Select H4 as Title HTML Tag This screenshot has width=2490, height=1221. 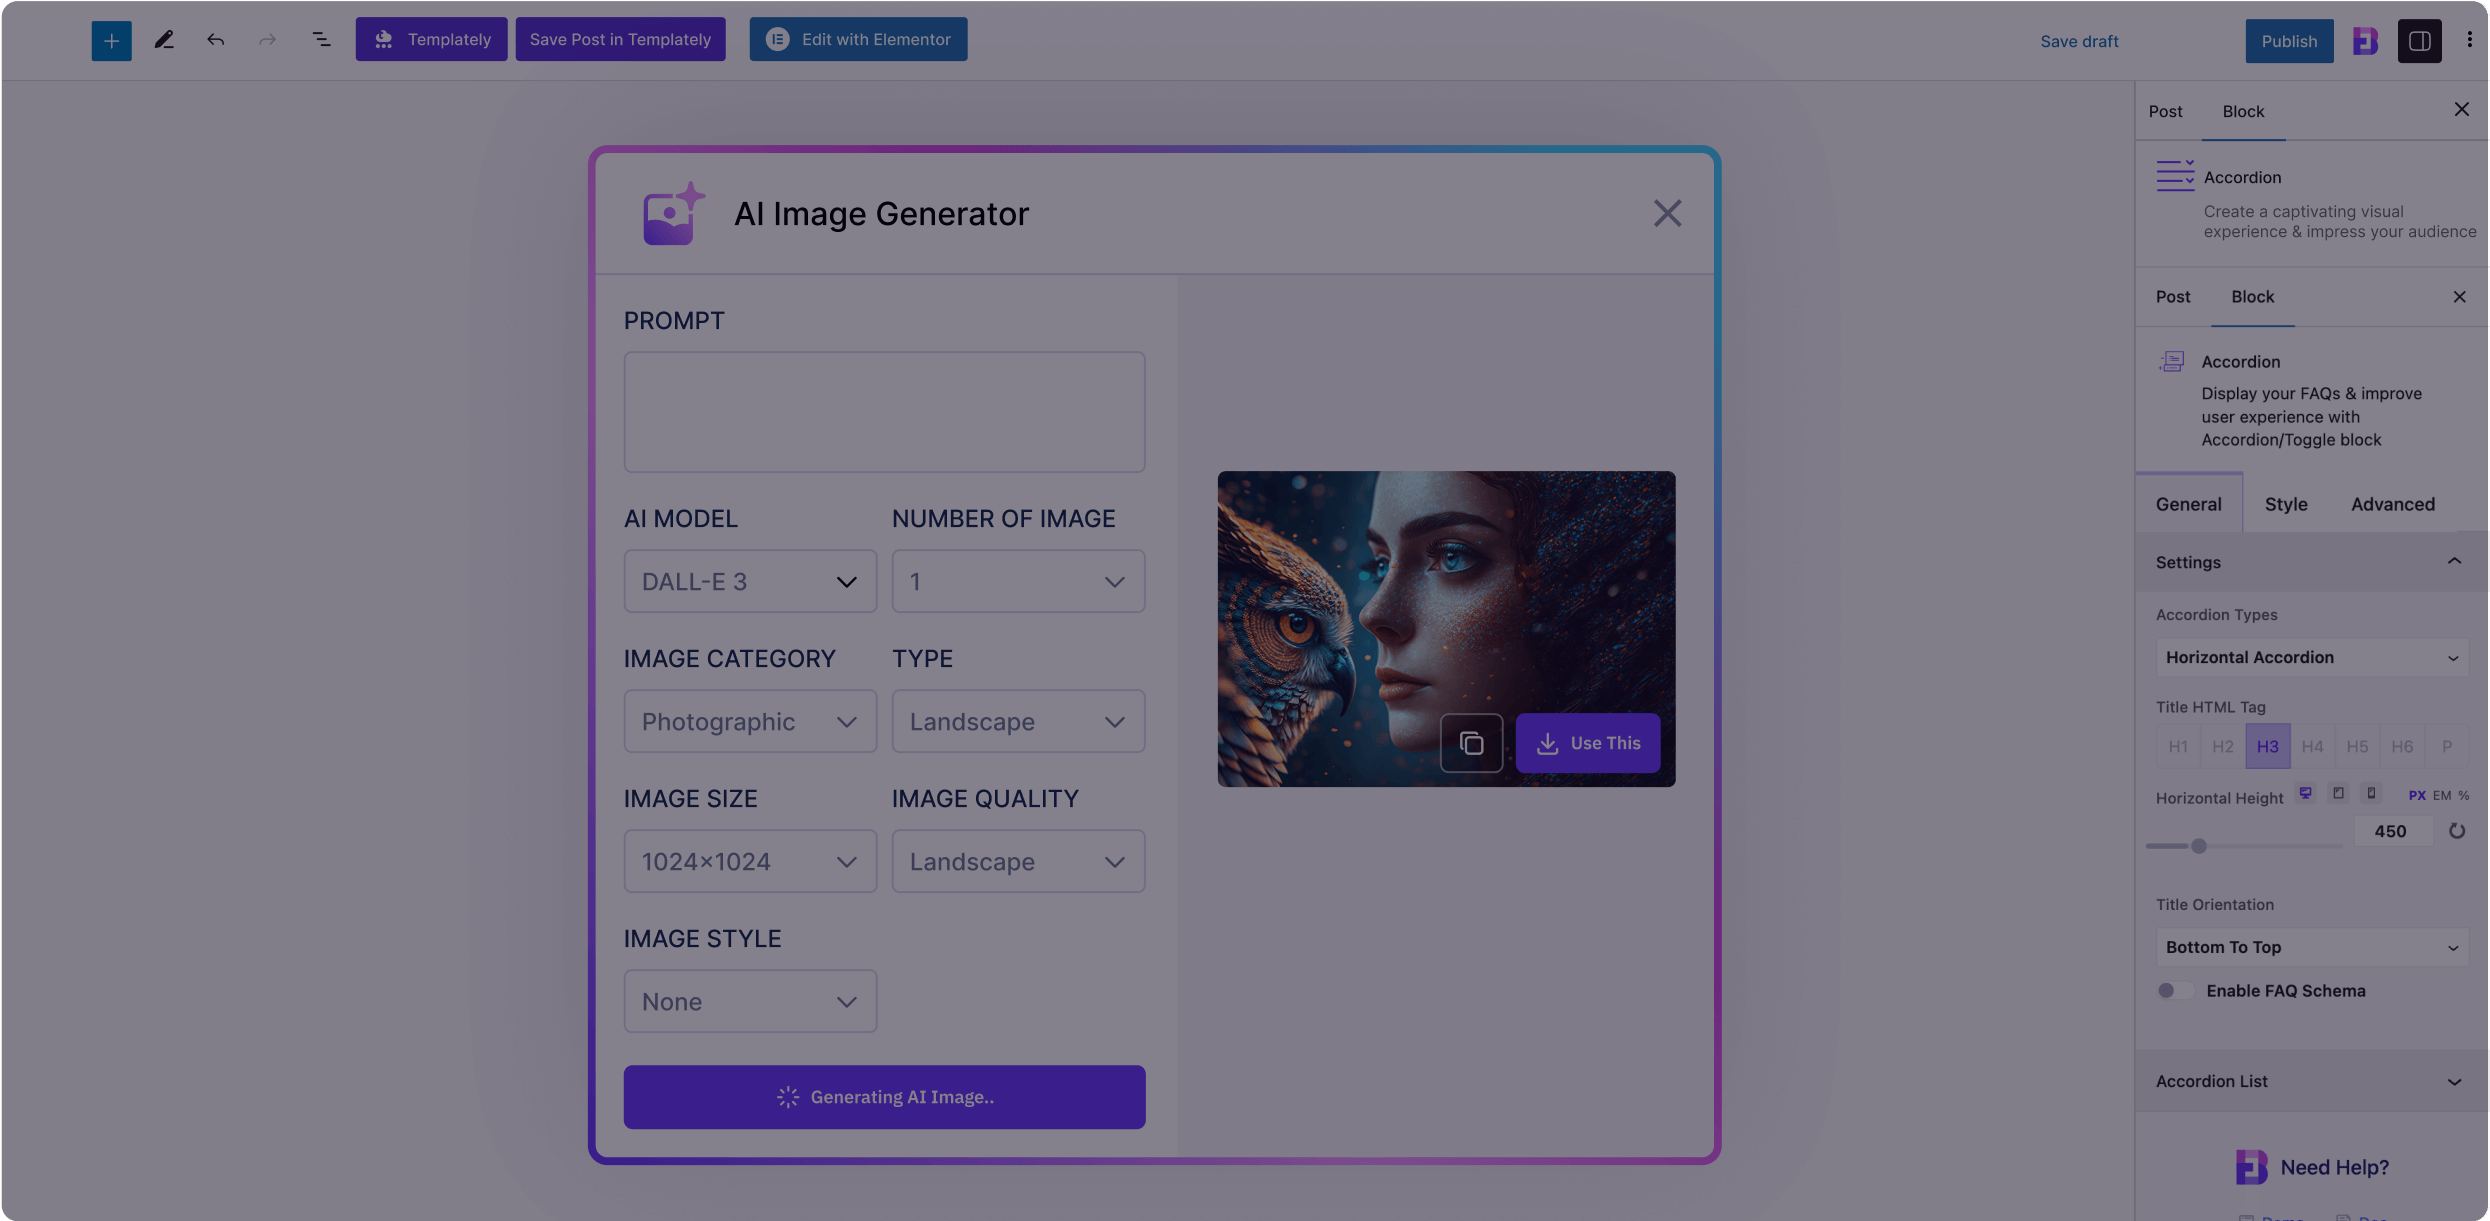pyautogui.click(x=2312, y=747)
